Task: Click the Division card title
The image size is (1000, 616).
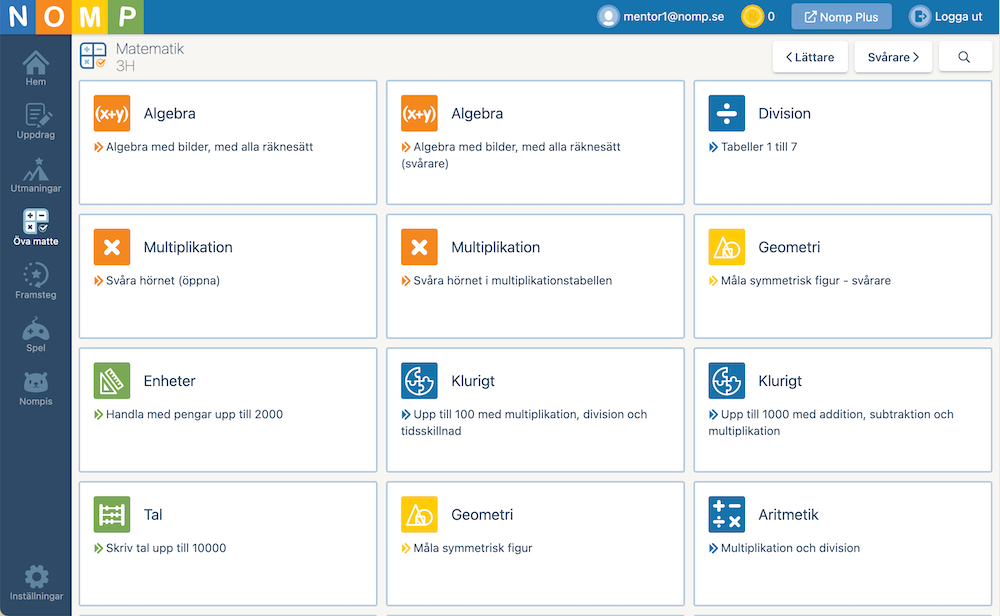Action: (784, 114)
